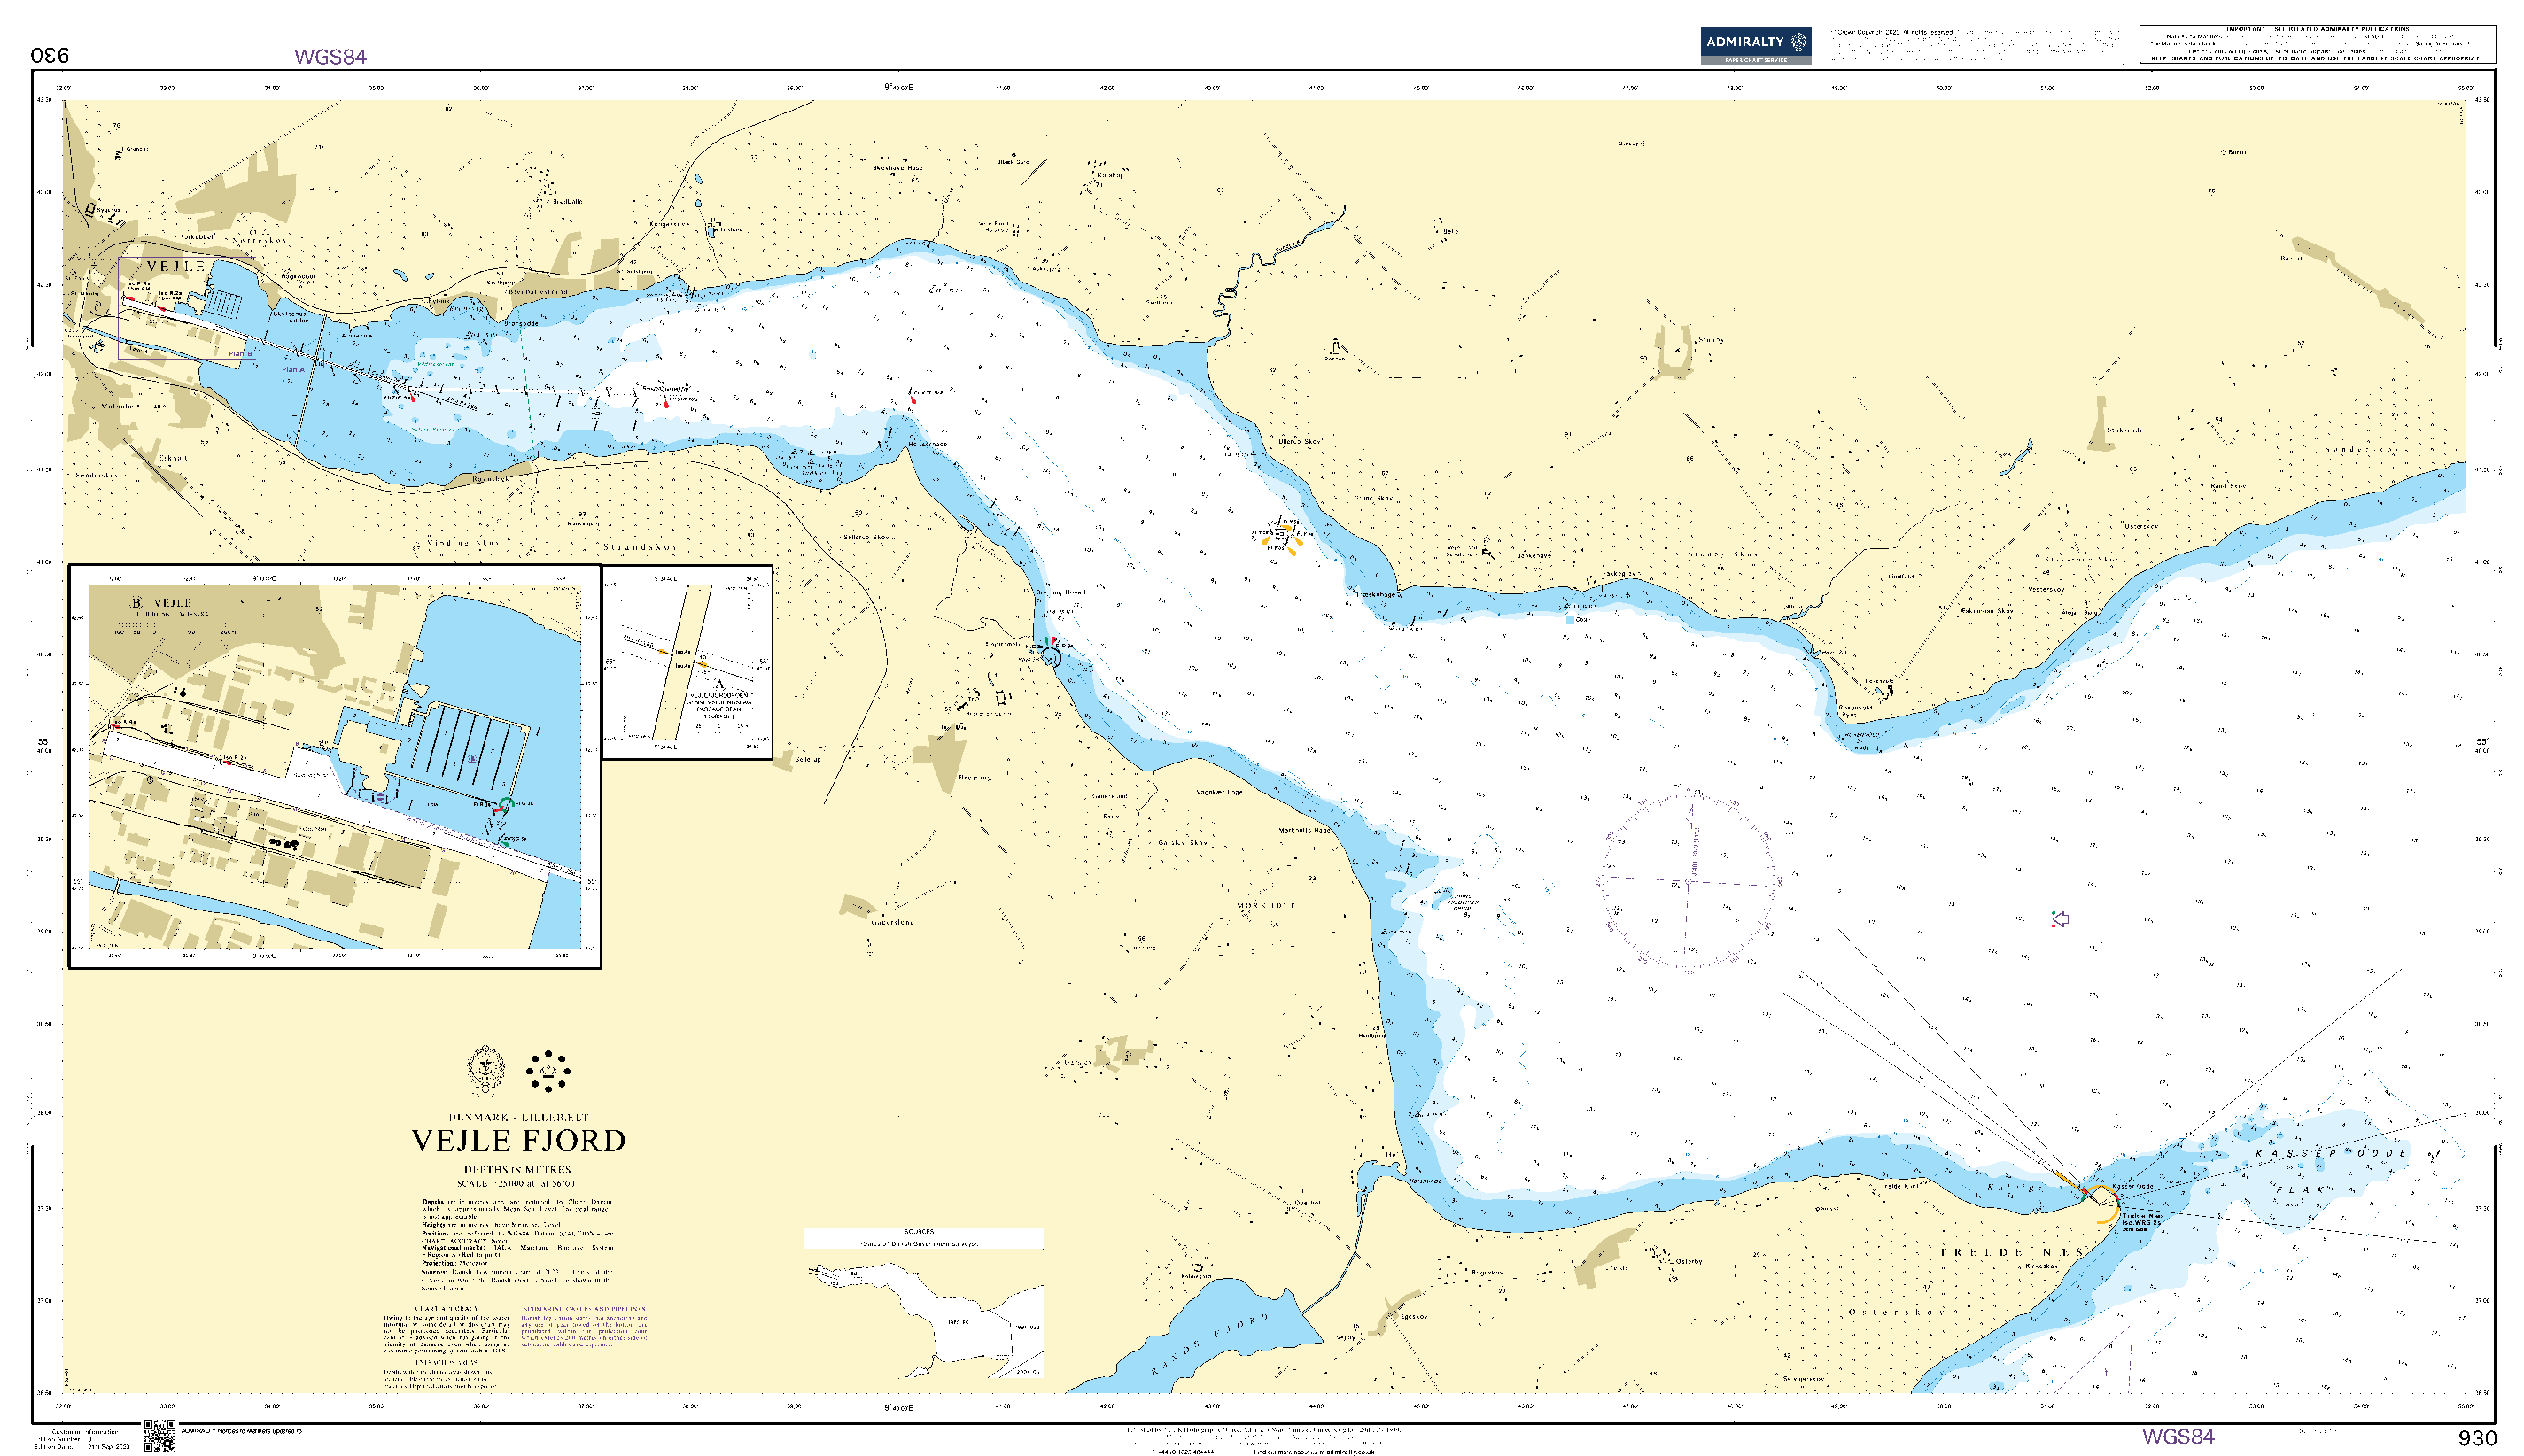Click the red buoy mid-fjord near Holtser Hage
Screen dimensions: 2524x1456
pyautogui.click(x=912, y=400)
